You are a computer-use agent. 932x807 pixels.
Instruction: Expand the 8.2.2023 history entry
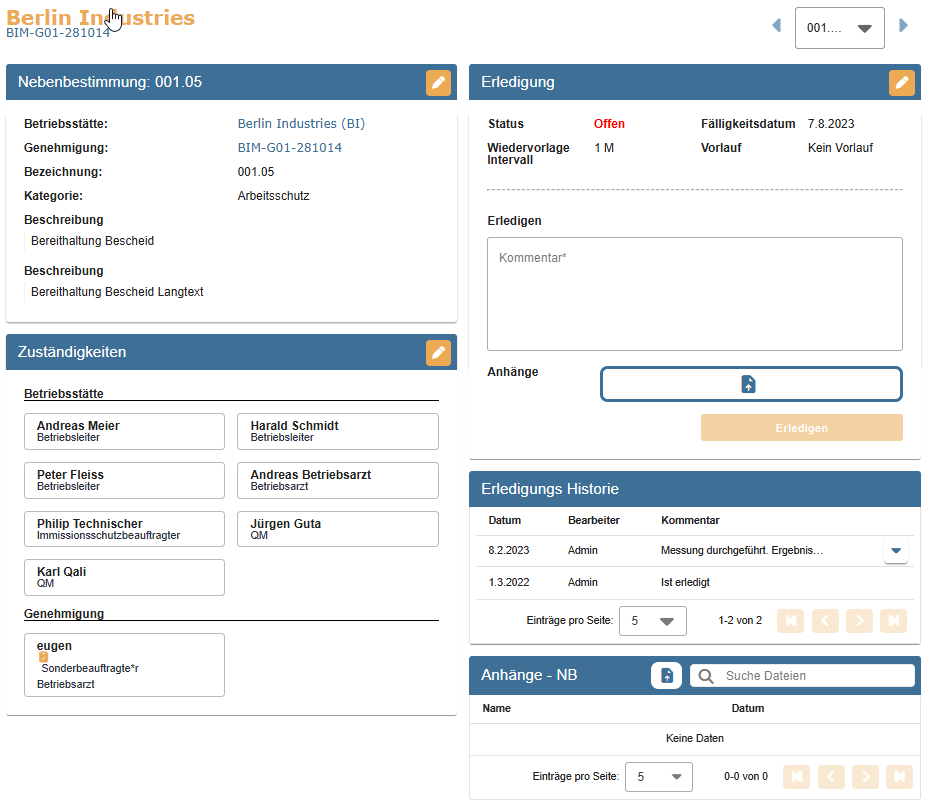(896, 551)
